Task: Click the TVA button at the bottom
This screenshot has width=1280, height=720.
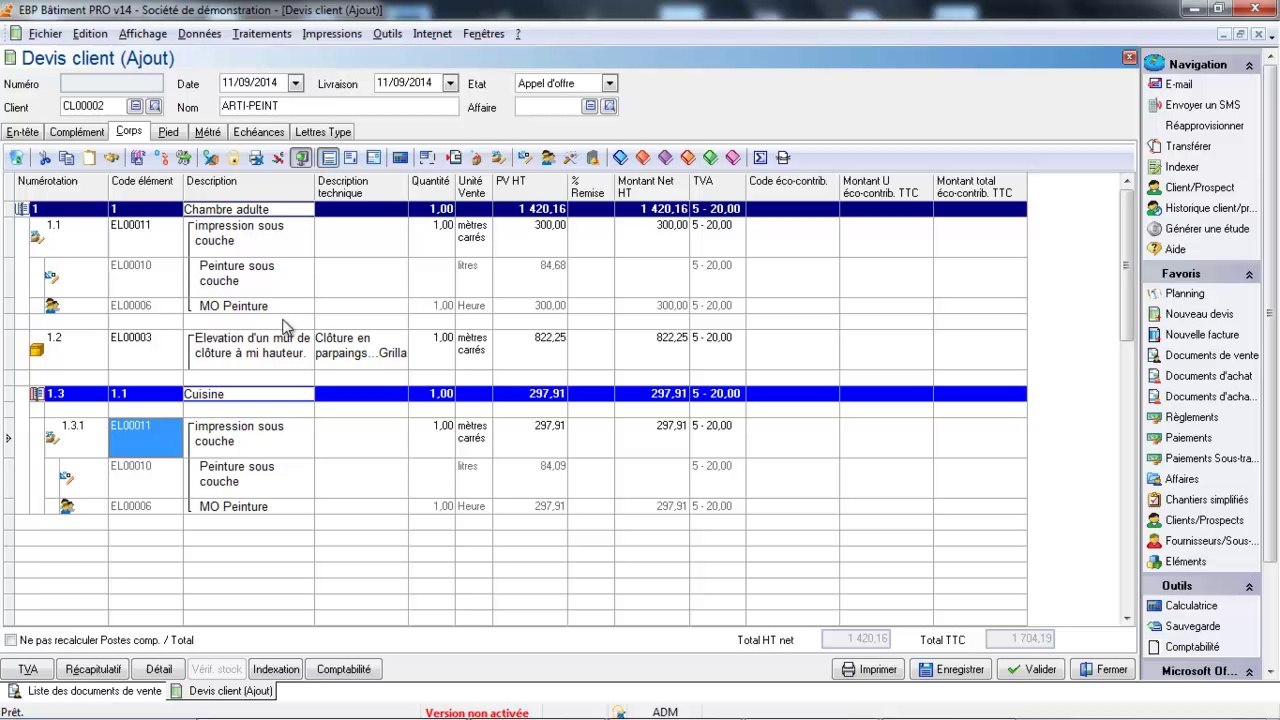Action: (28, 669)
